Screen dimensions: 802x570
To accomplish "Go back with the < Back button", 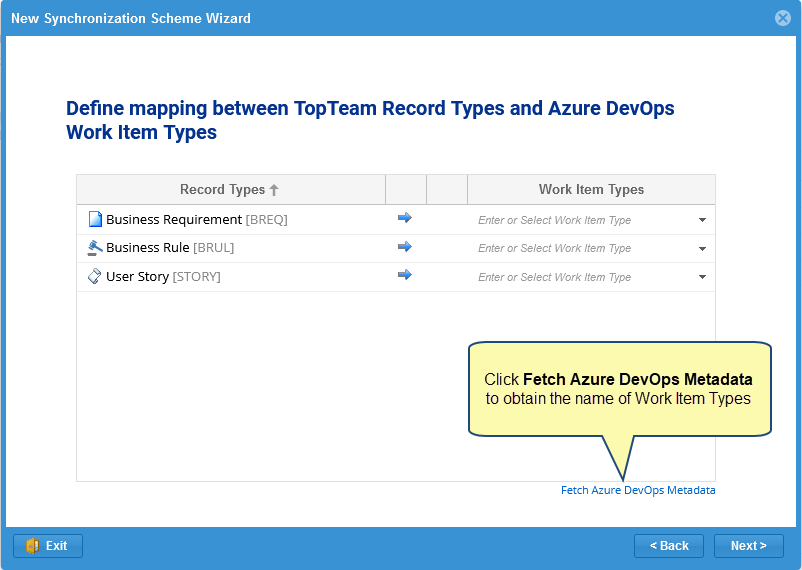I will pos(669,546).
